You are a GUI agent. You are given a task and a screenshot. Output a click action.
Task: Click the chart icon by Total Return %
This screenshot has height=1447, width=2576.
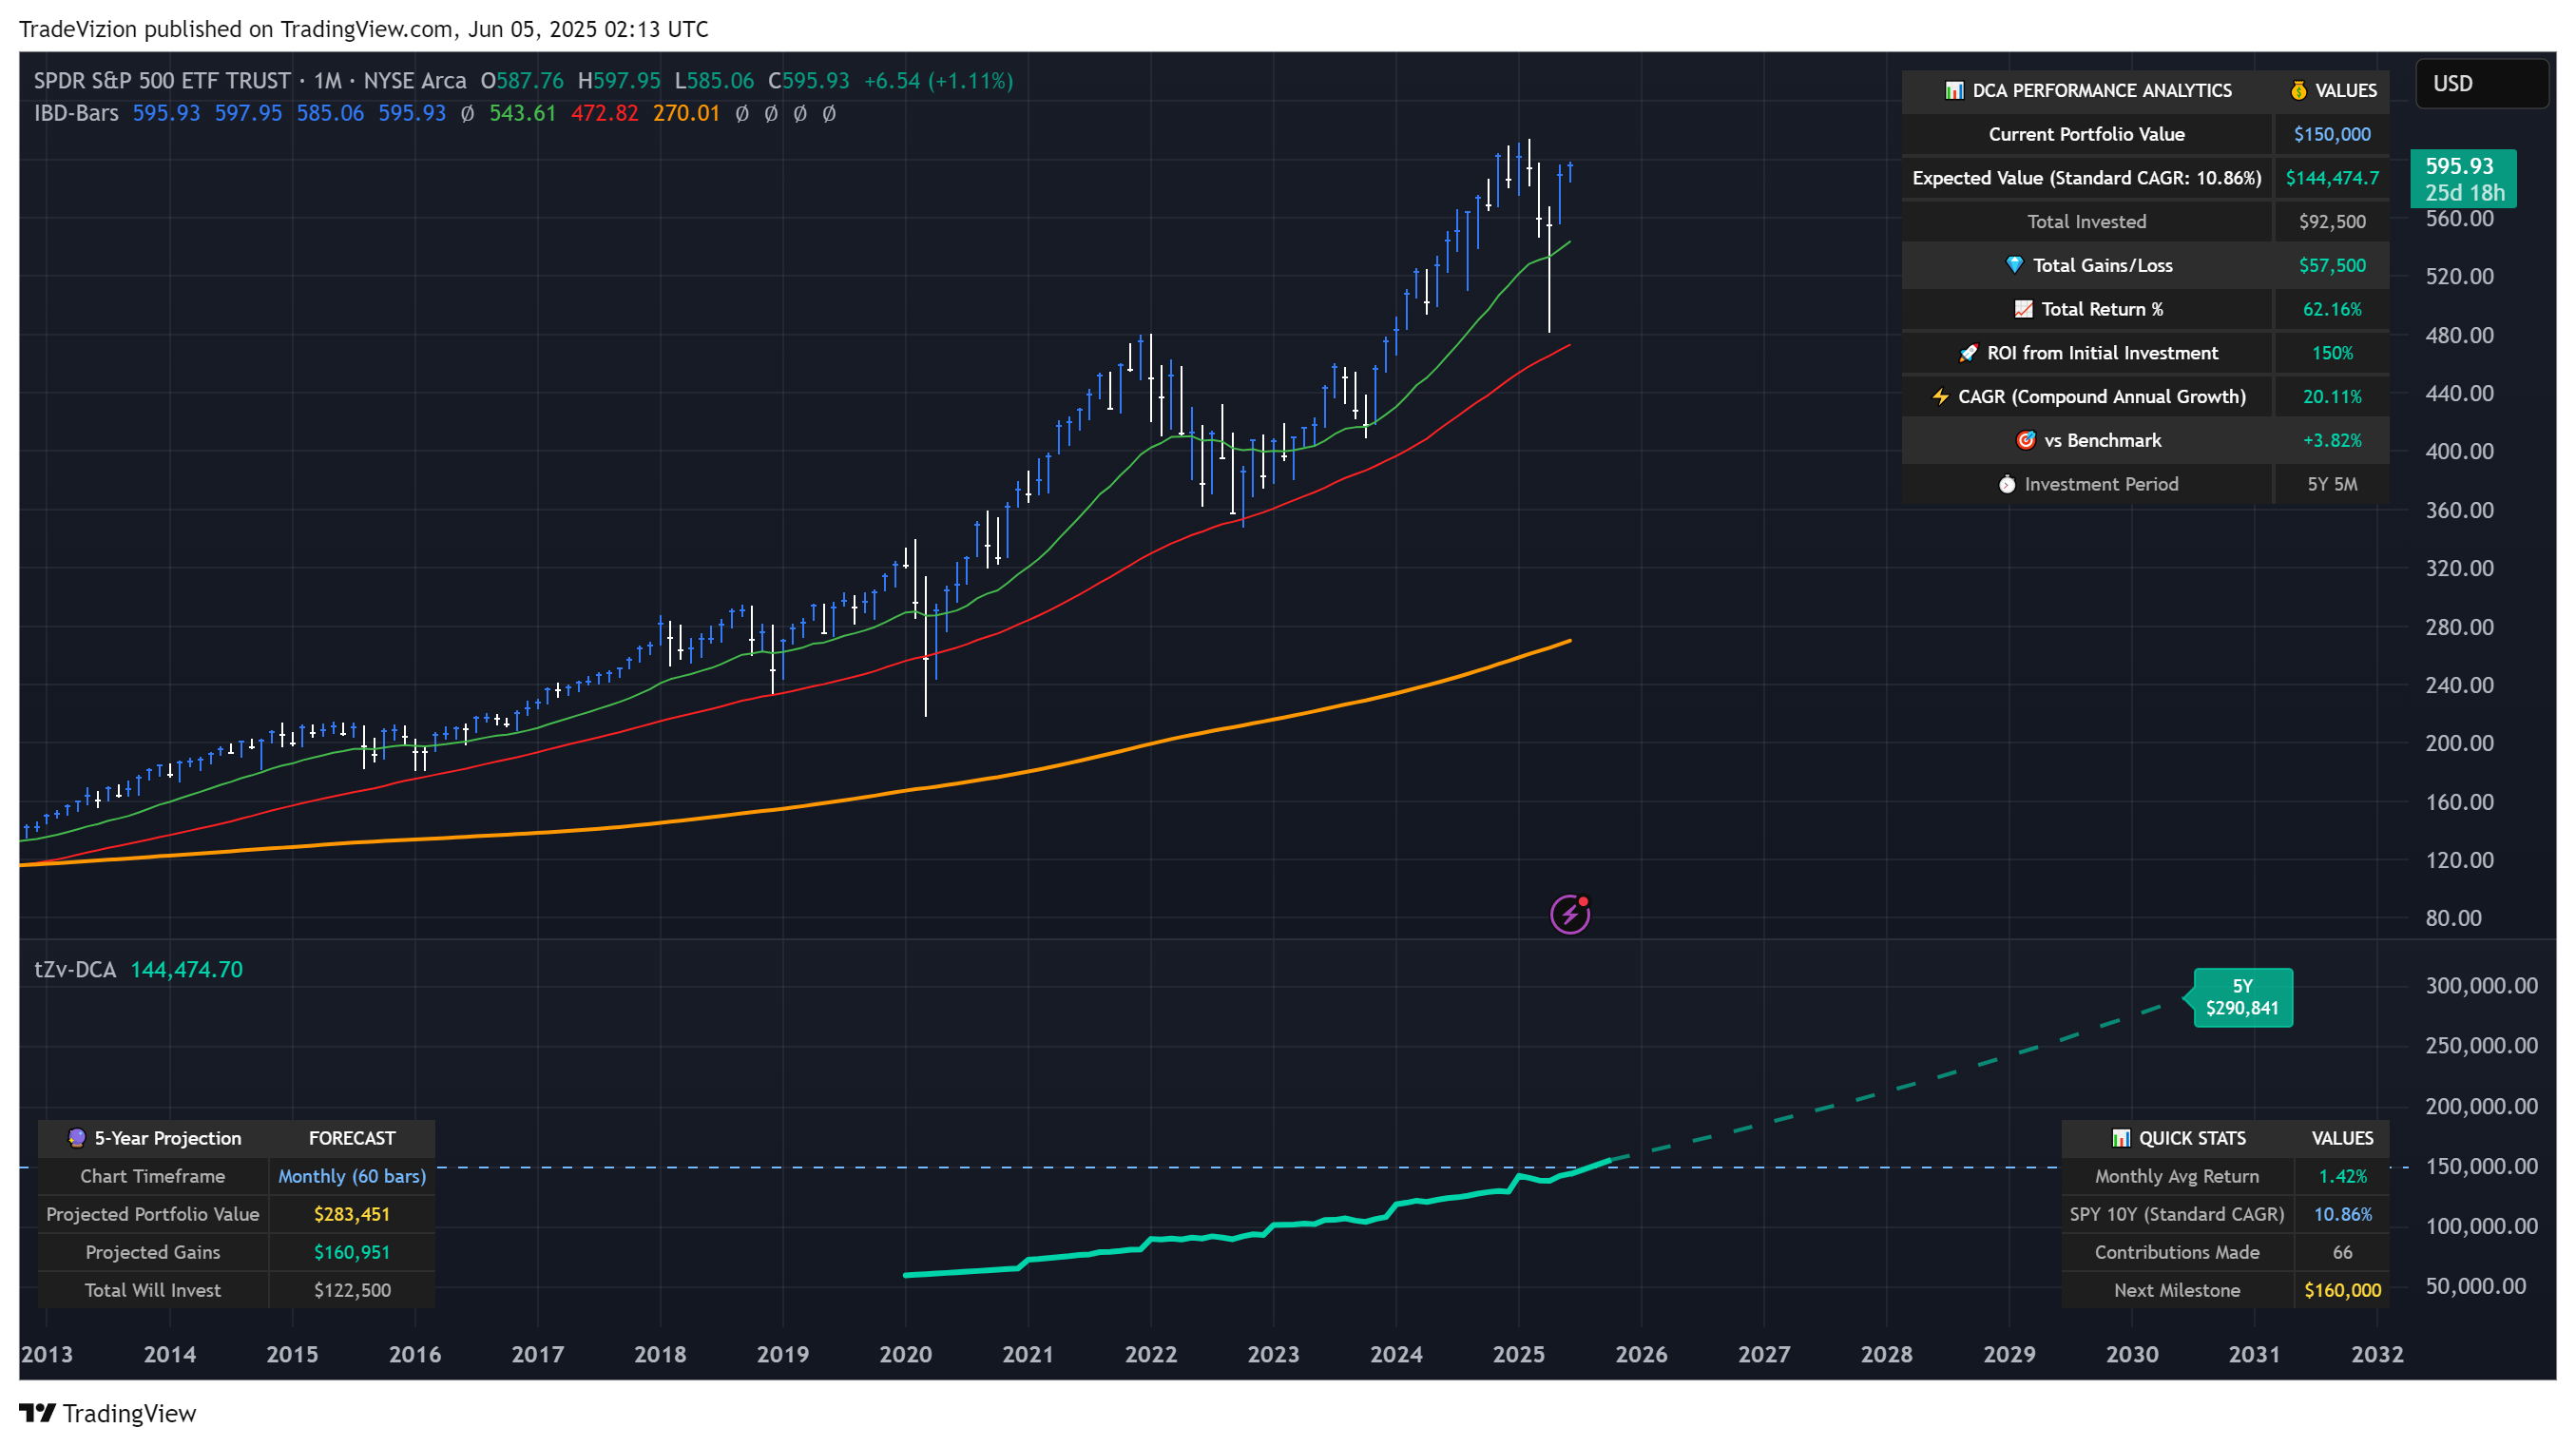(x=2023, y=309)
